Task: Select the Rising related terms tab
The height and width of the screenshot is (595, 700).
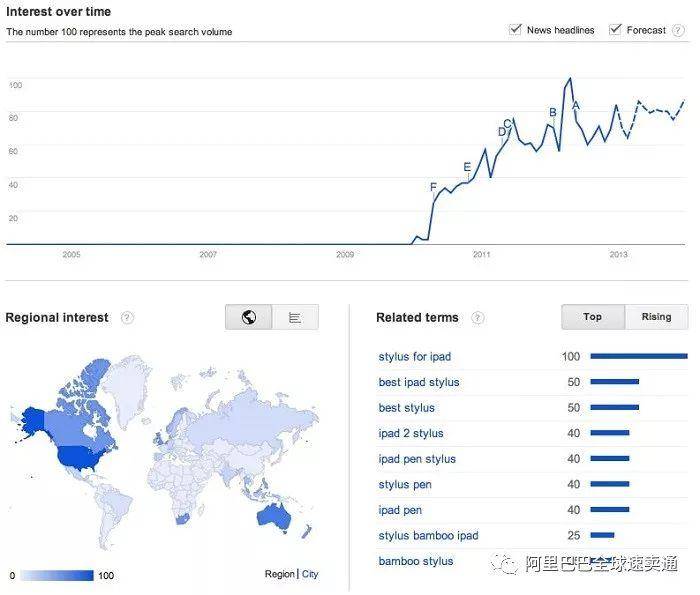Action: [x=656, y=317]
